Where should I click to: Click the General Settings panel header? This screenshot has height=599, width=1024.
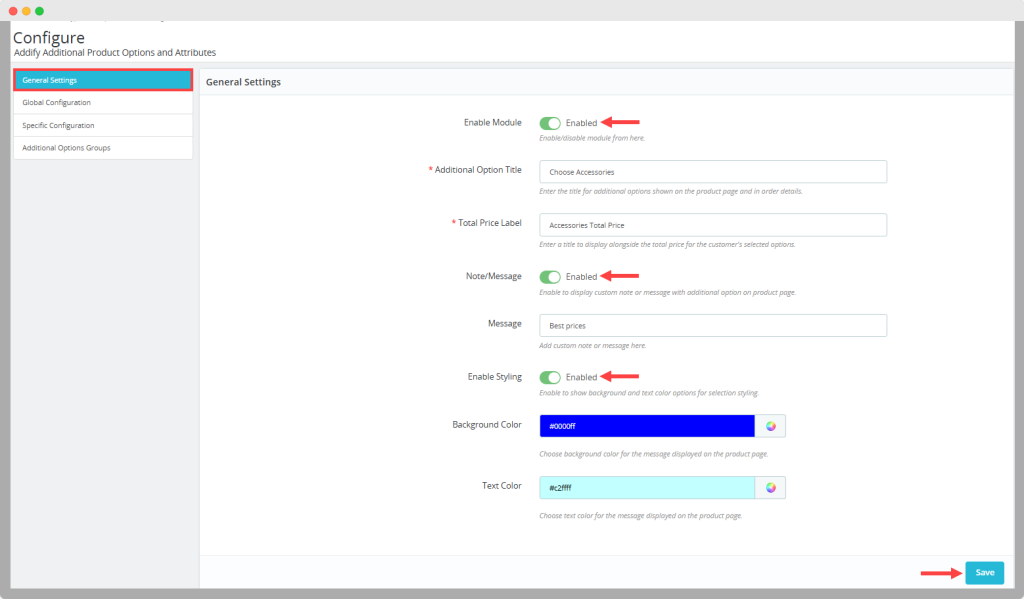243,82
